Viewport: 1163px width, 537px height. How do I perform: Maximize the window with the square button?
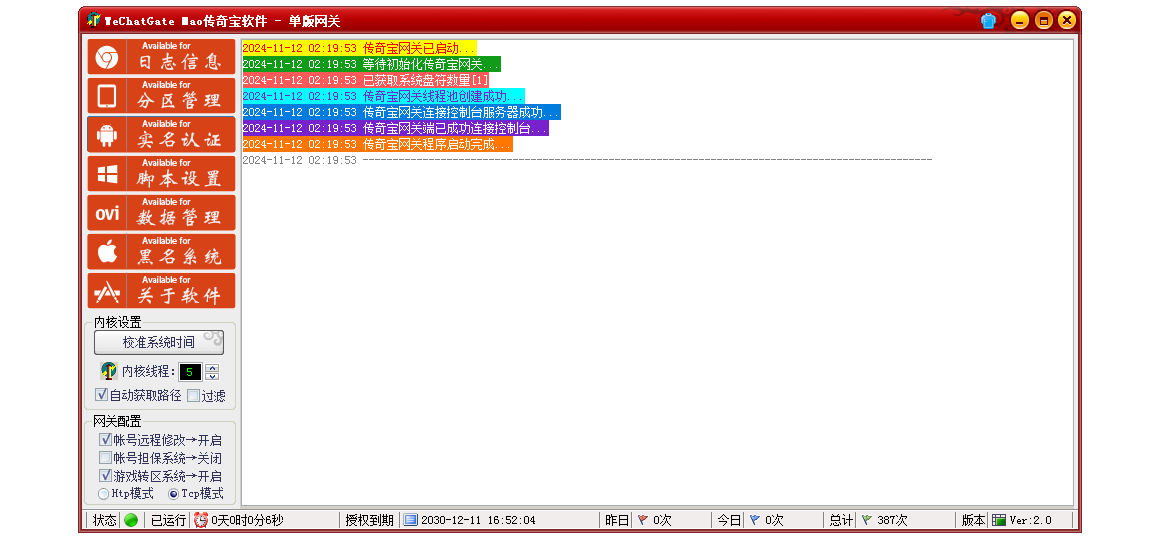[x=1044, y=21]
